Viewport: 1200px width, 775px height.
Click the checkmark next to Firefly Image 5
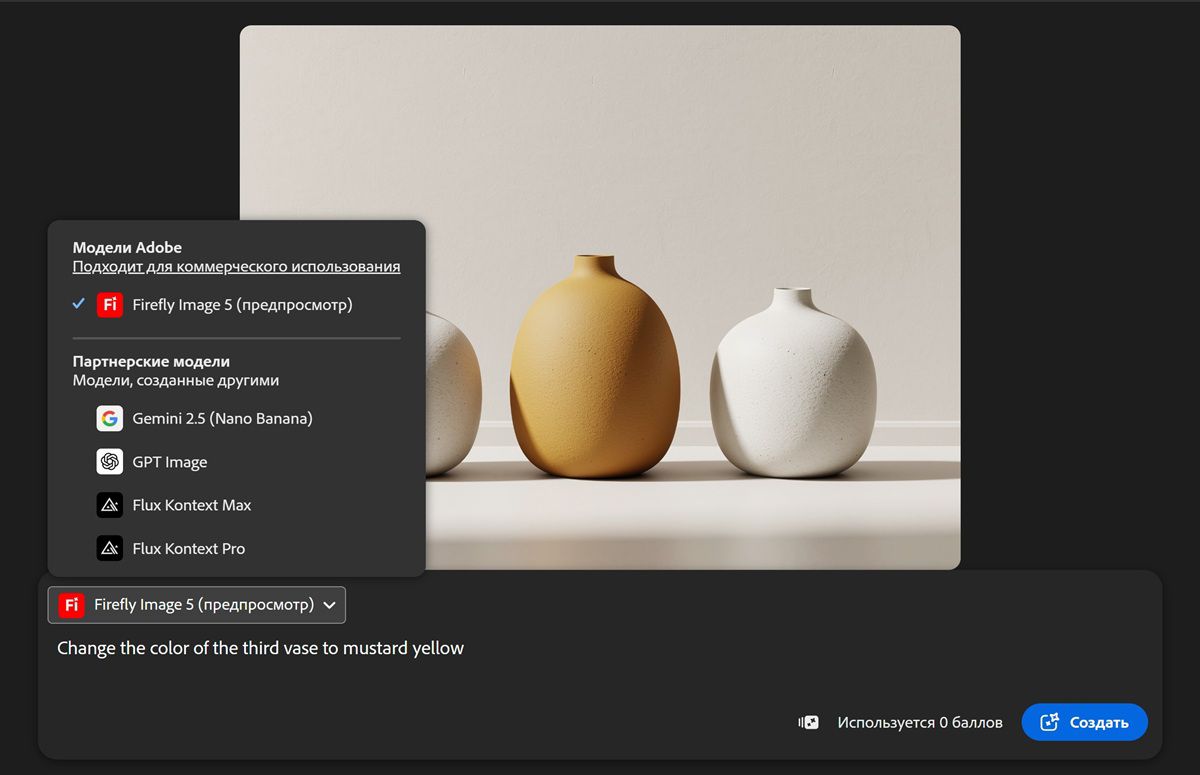pyautogui.click(x=79, y=304)
